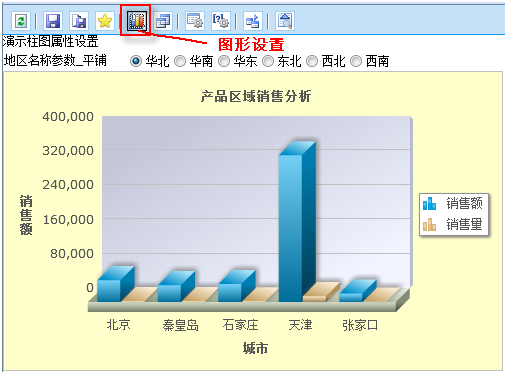Open the table settings gear icon
Viewport: 507px width, 374px height.
195,21
